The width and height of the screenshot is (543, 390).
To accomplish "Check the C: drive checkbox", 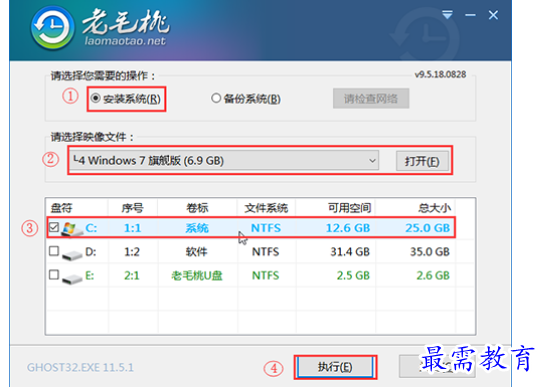I will 54,227.
